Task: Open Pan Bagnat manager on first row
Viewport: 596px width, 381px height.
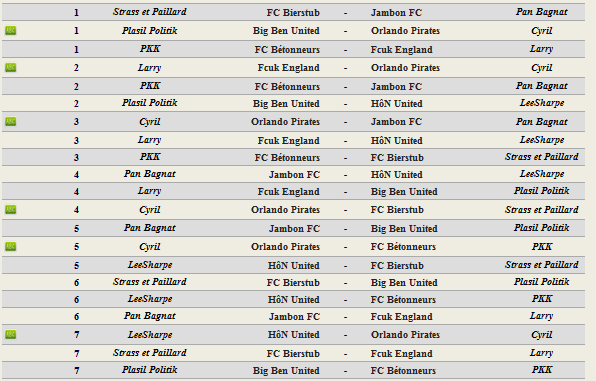Action: 542,12
